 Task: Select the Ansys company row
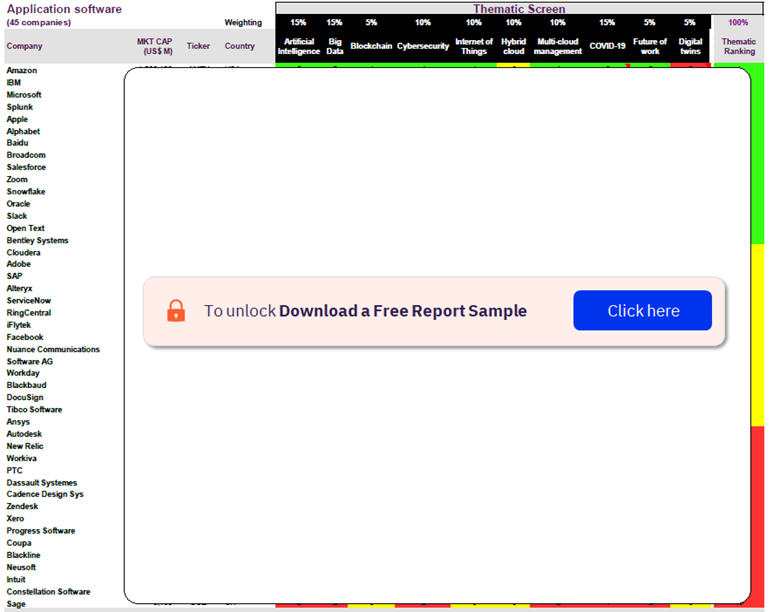pyautogui.click(x=18, y=421)
